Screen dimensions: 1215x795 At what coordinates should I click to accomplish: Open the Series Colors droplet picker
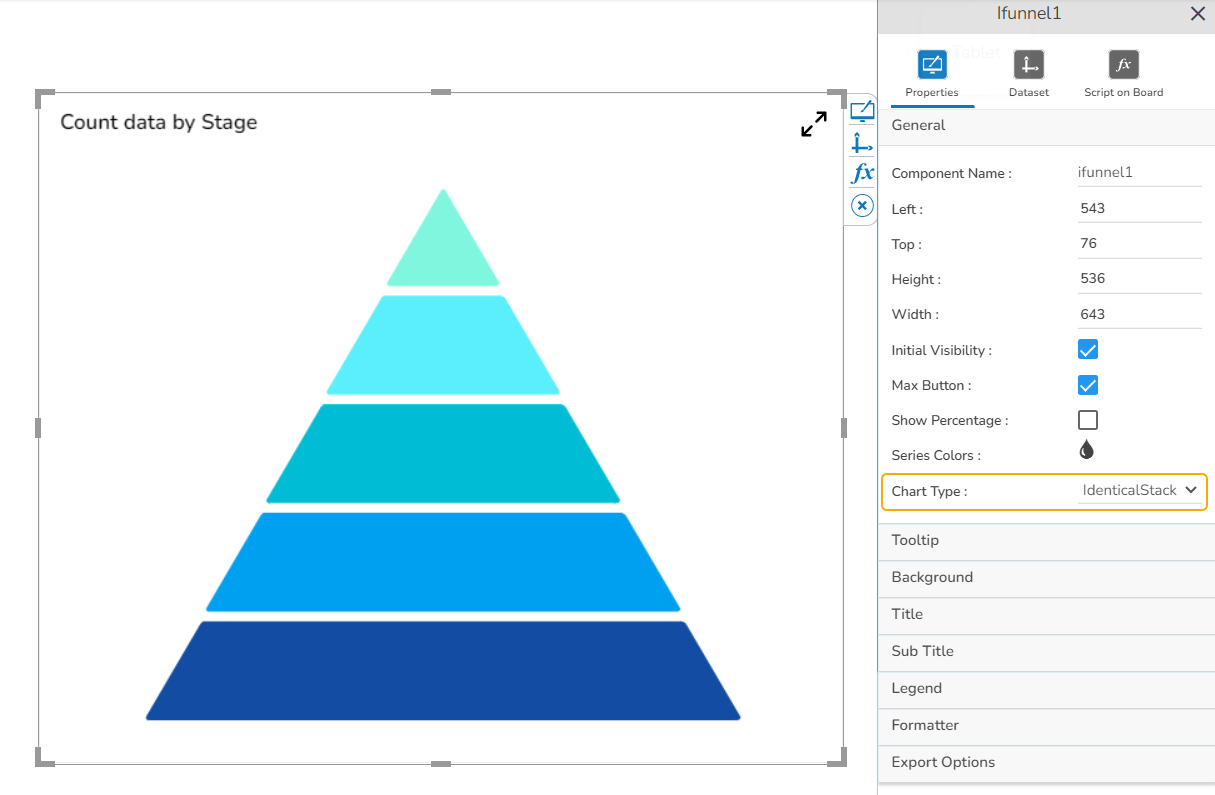[x=1087, y=450]
